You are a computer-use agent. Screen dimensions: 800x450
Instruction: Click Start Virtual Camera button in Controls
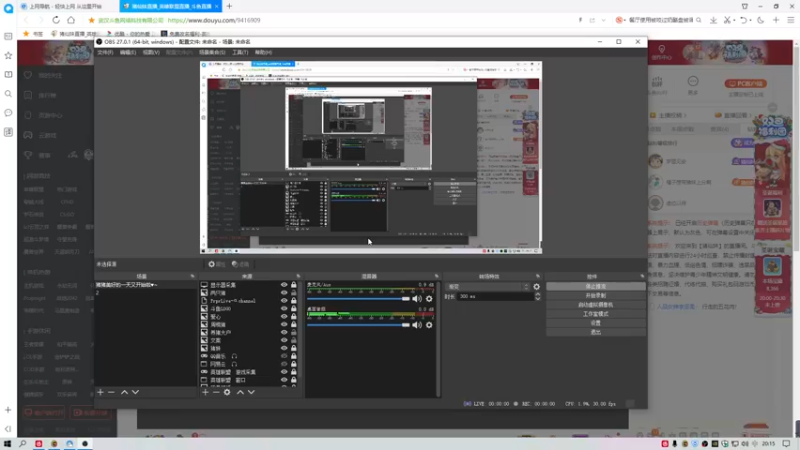pos(595,305)
